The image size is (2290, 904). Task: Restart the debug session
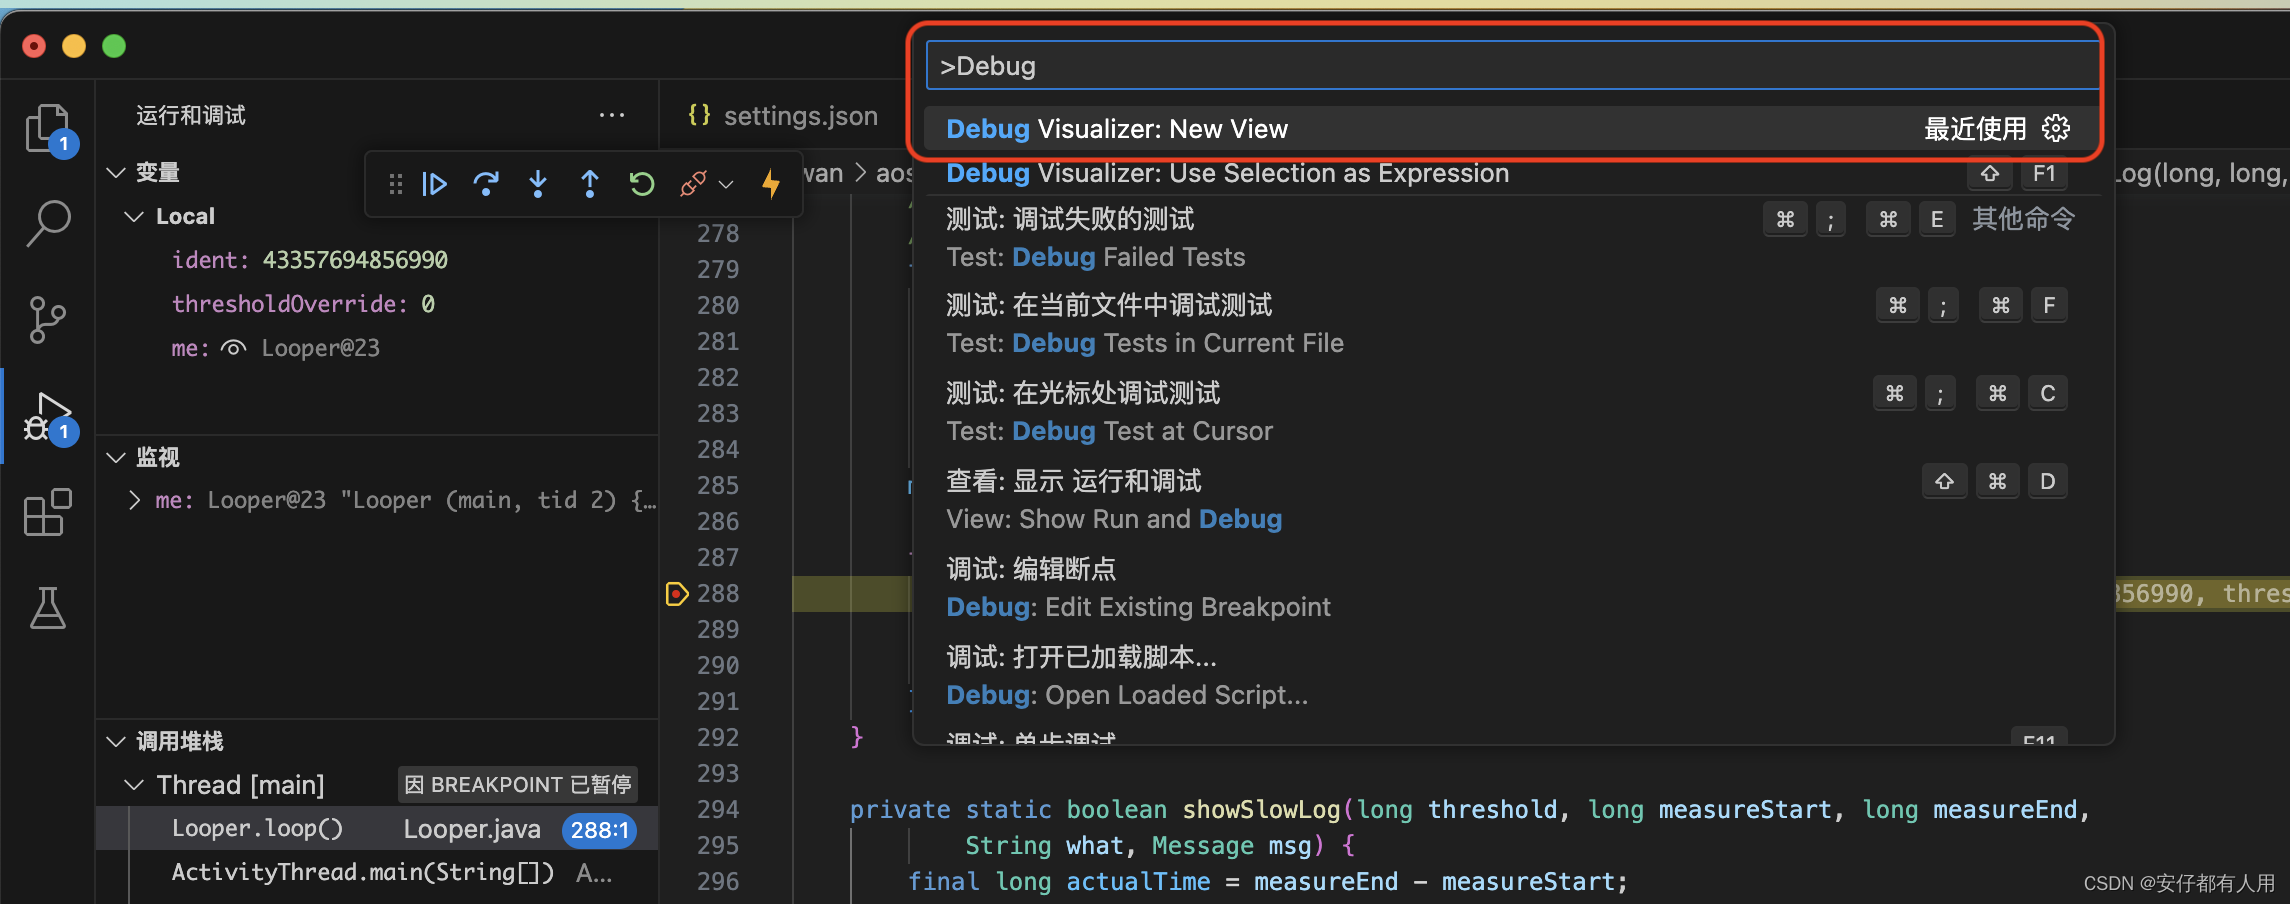pos(642,184)
